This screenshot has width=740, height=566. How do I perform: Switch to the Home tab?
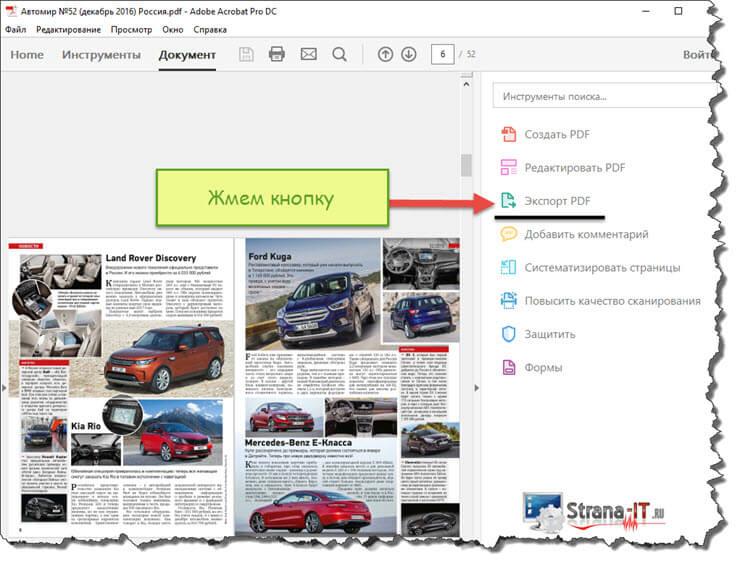click(x=27, y=55)
